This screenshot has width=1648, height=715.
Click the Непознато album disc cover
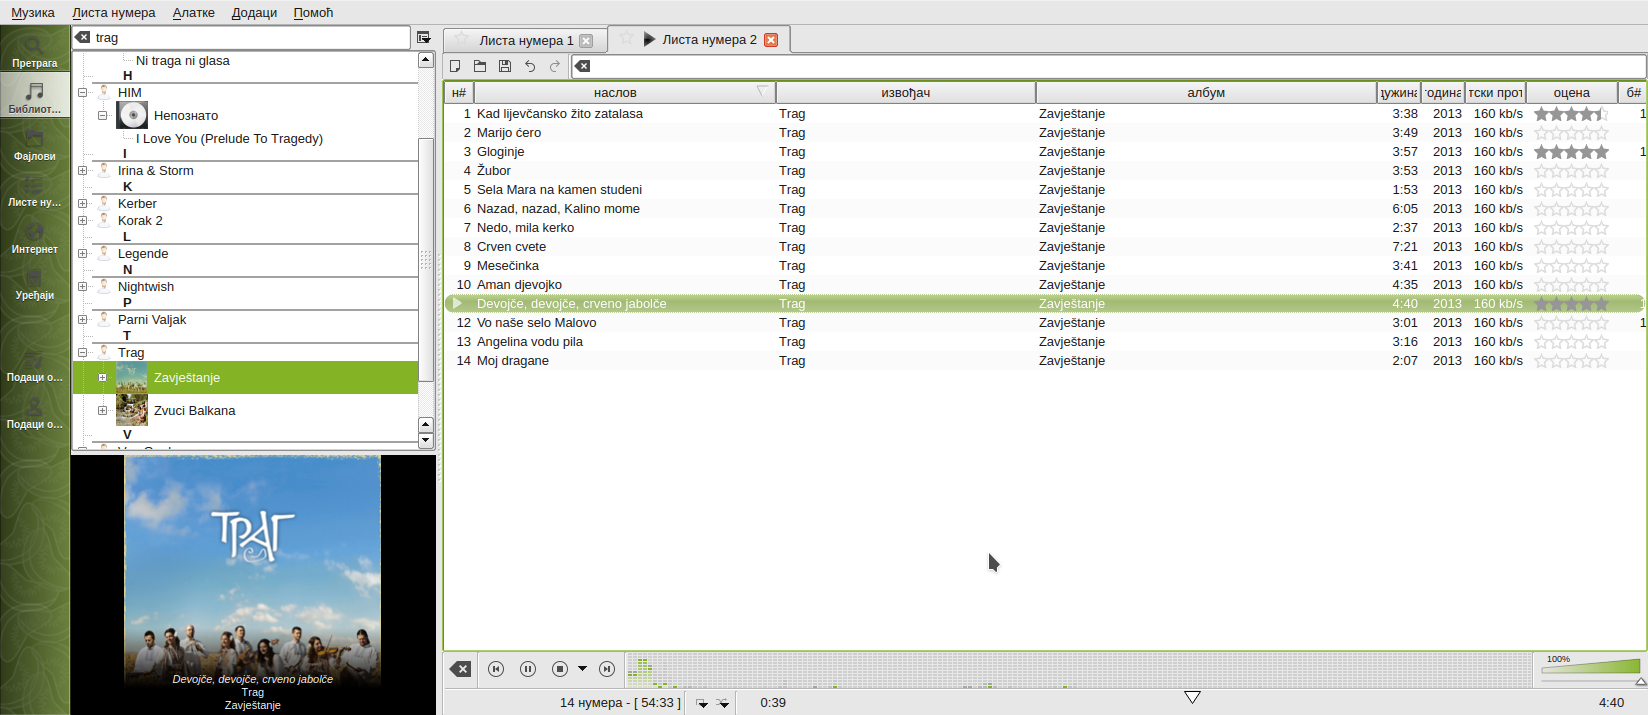[132, 115]
